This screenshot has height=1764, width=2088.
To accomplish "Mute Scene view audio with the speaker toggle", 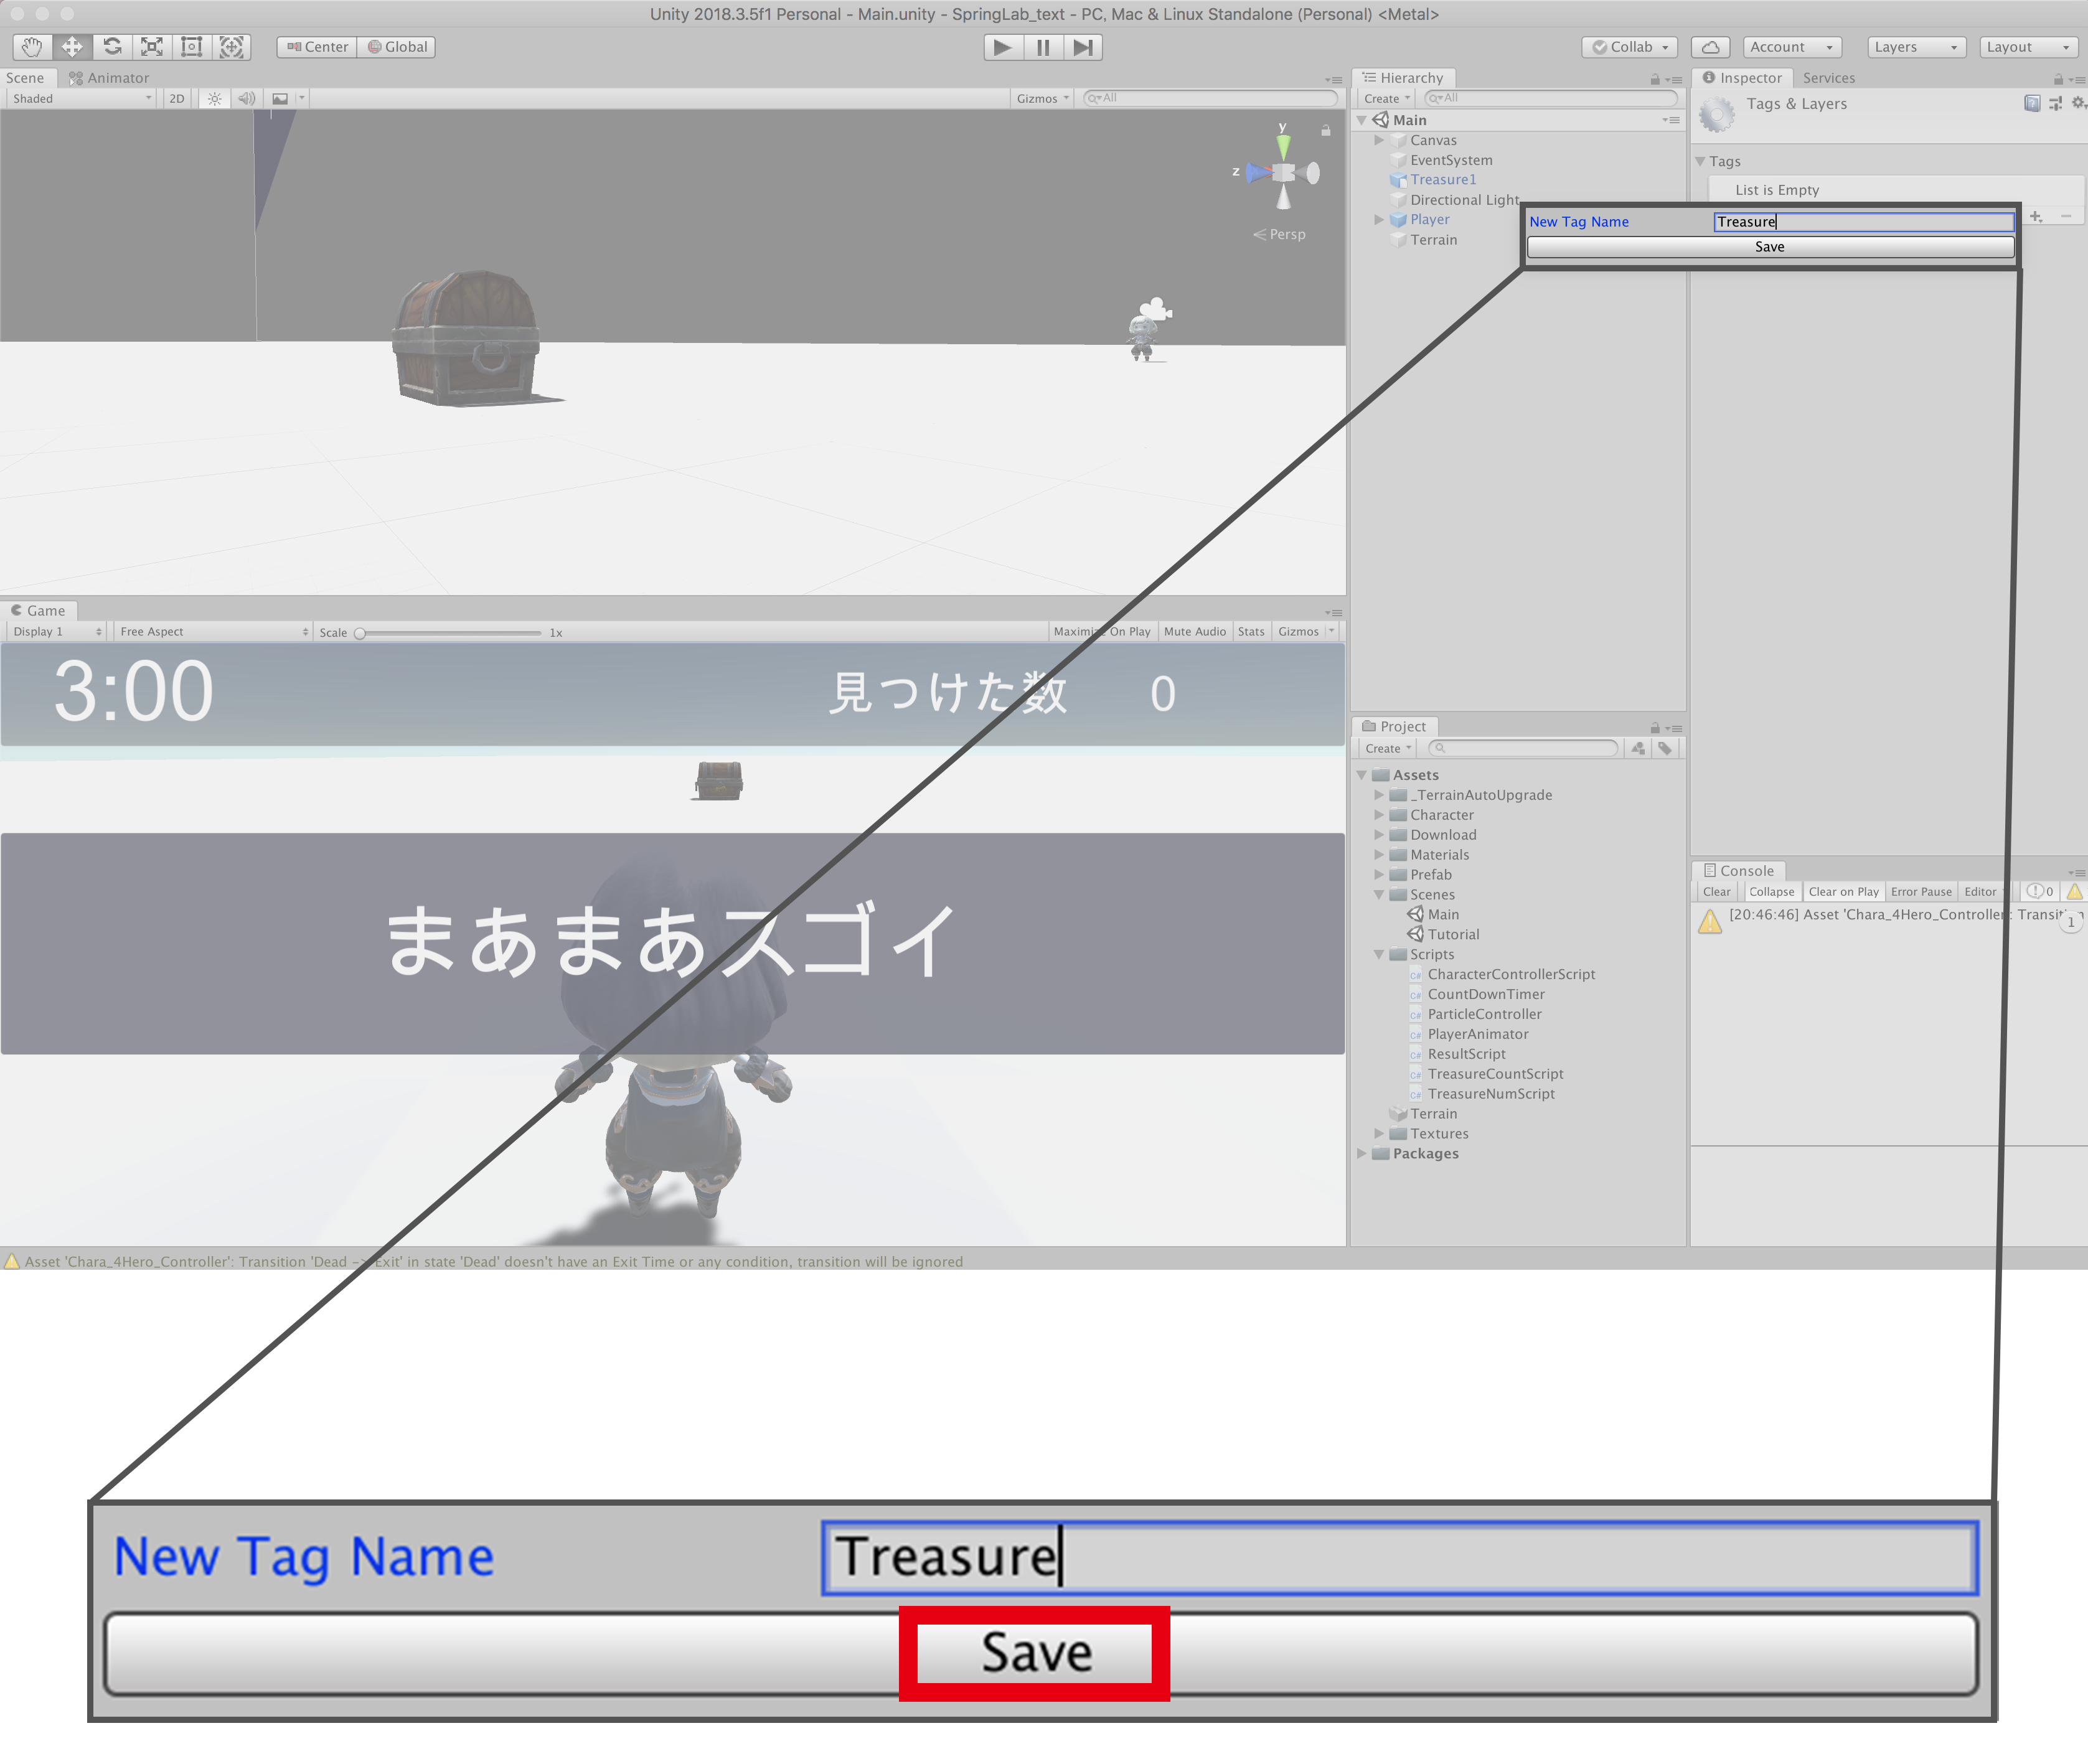I will pyautogui.click(x=246, y=98).
